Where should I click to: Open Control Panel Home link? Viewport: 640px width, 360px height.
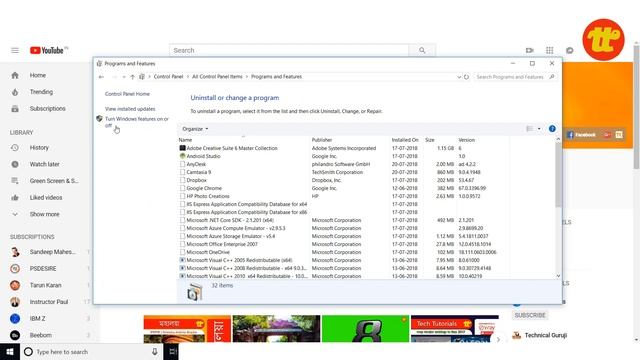click(127, 94)
